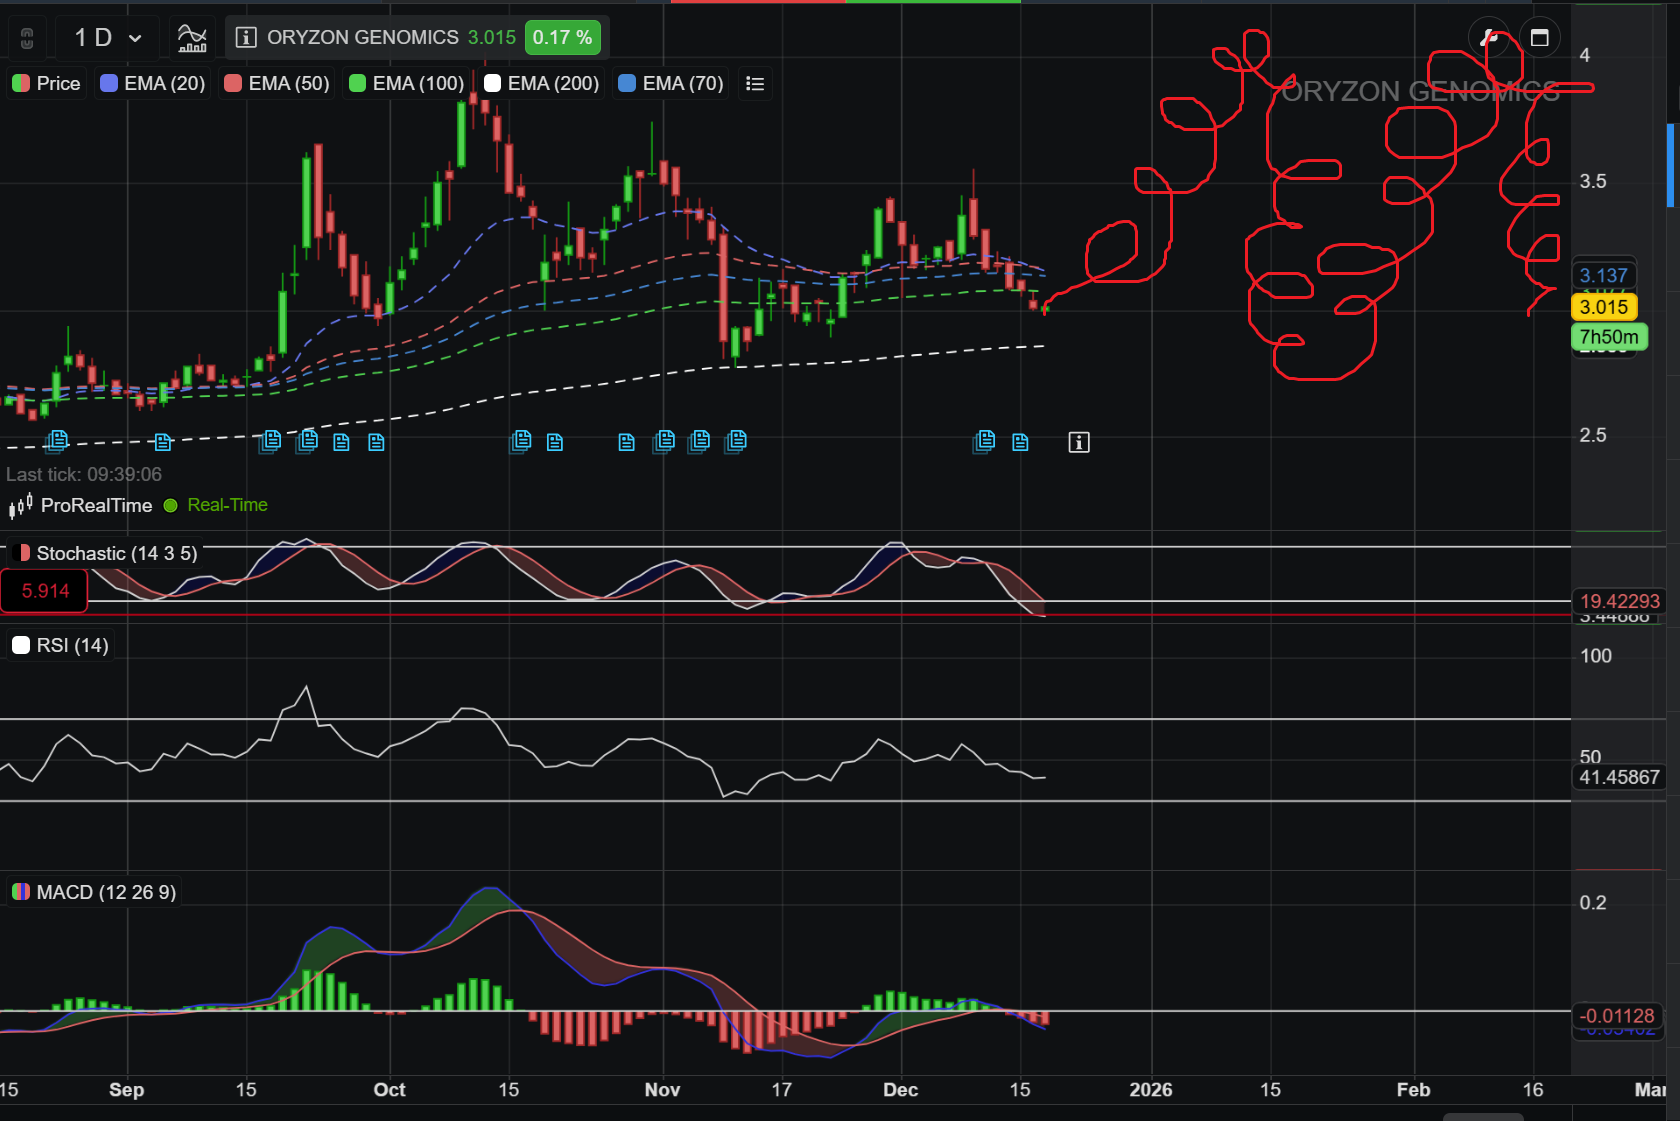Toggle the EMA (50) indicator legend
The image size is (1680, 1121).
(278, 84)
